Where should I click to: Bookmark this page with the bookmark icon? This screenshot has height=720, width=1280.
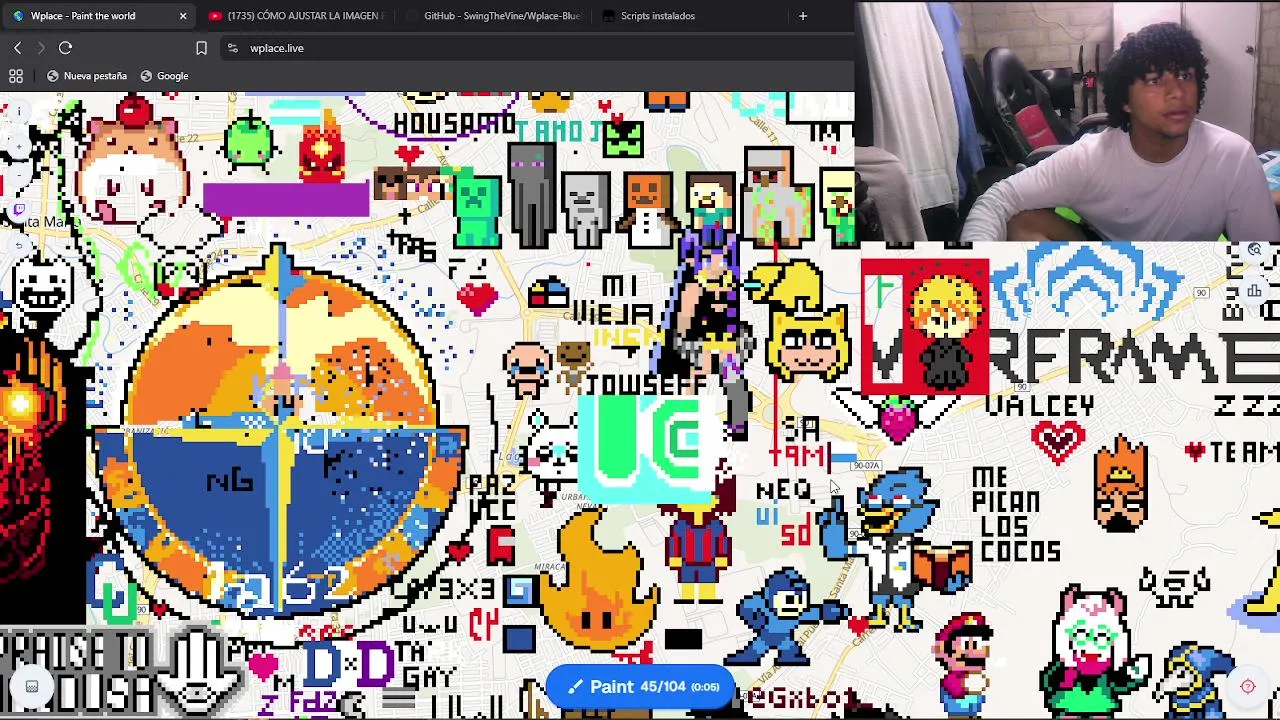[201, 48]
